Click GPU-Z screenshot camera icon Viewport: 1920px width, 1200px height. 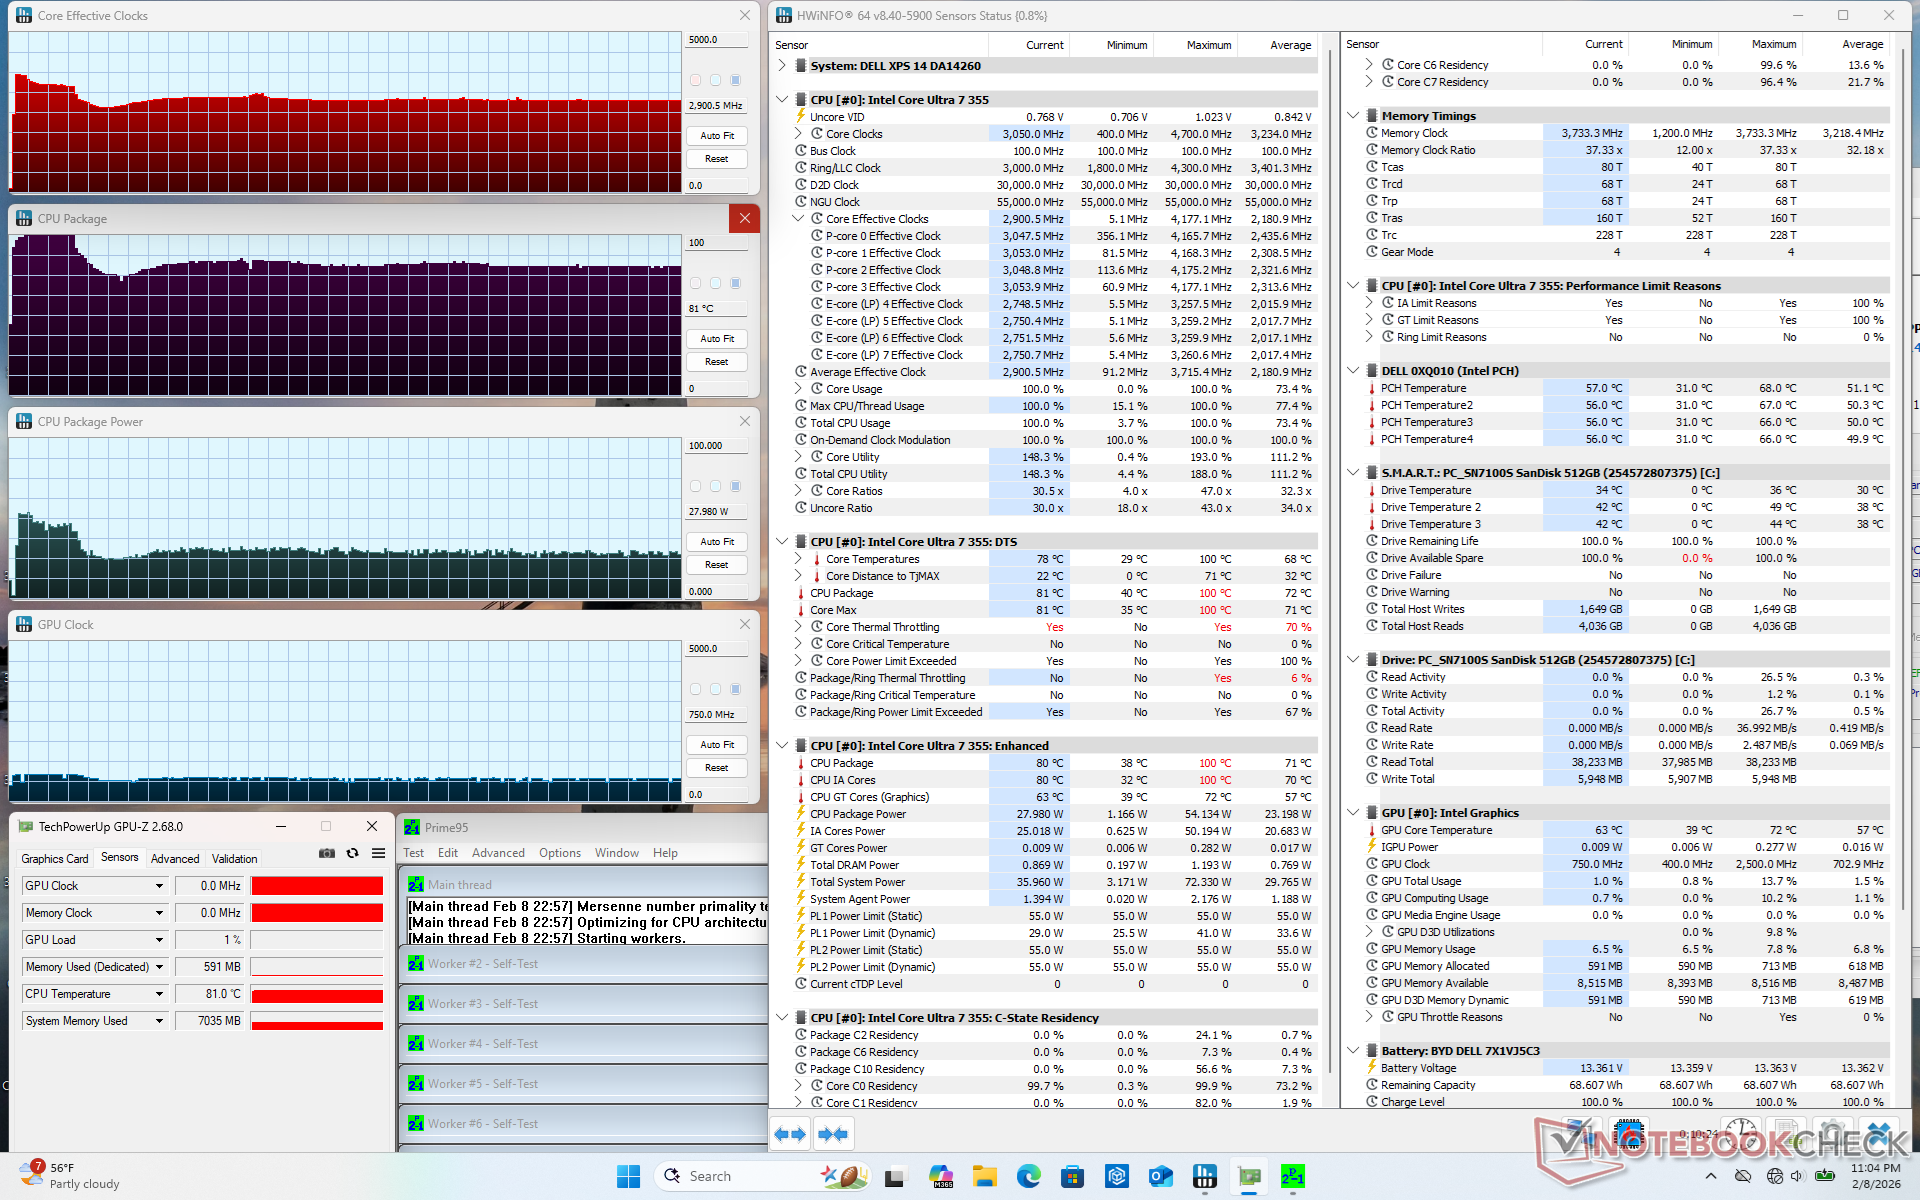(327, 853)
